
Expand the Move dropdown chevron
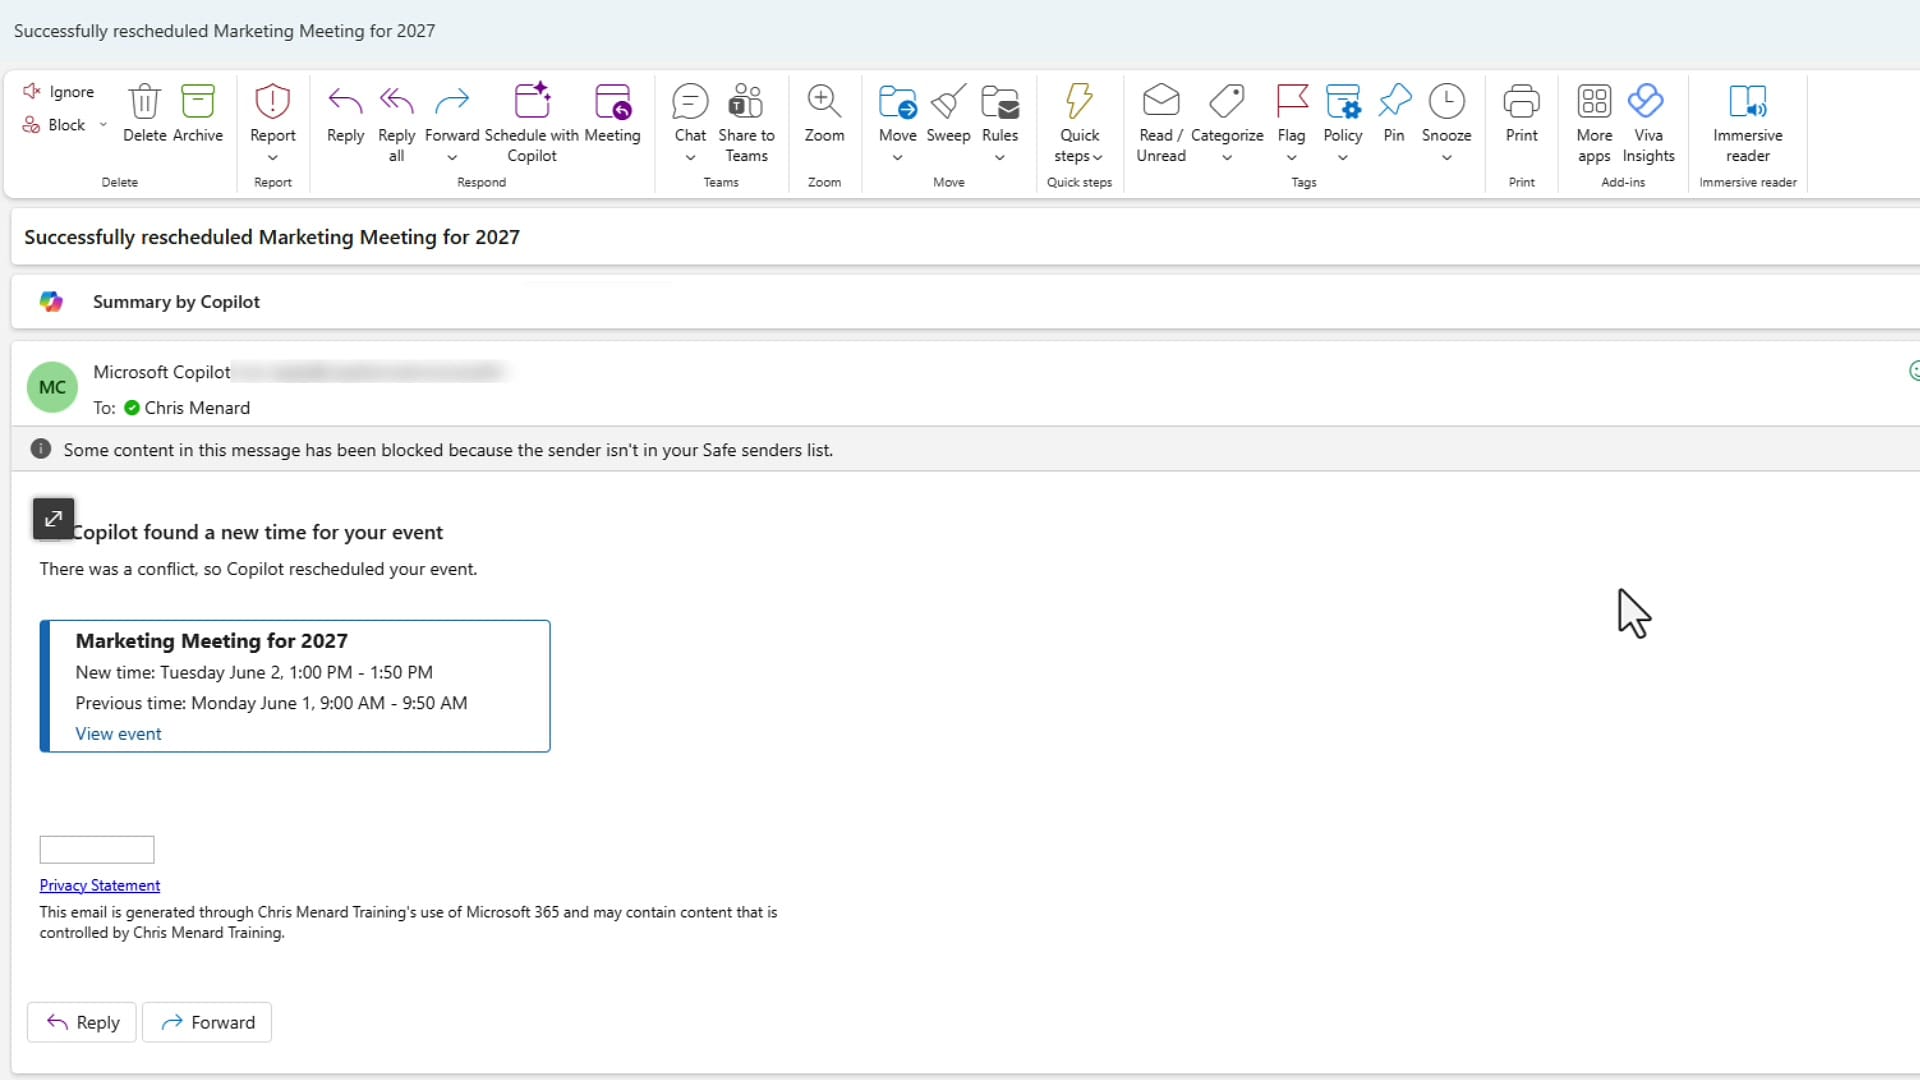pyautogui.click(x=897, y=157)
